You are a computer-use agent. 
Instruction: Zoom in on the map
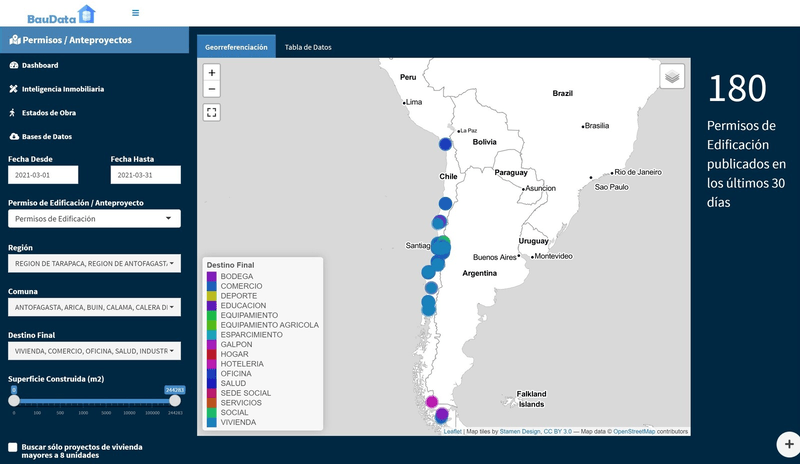[212, 72]
